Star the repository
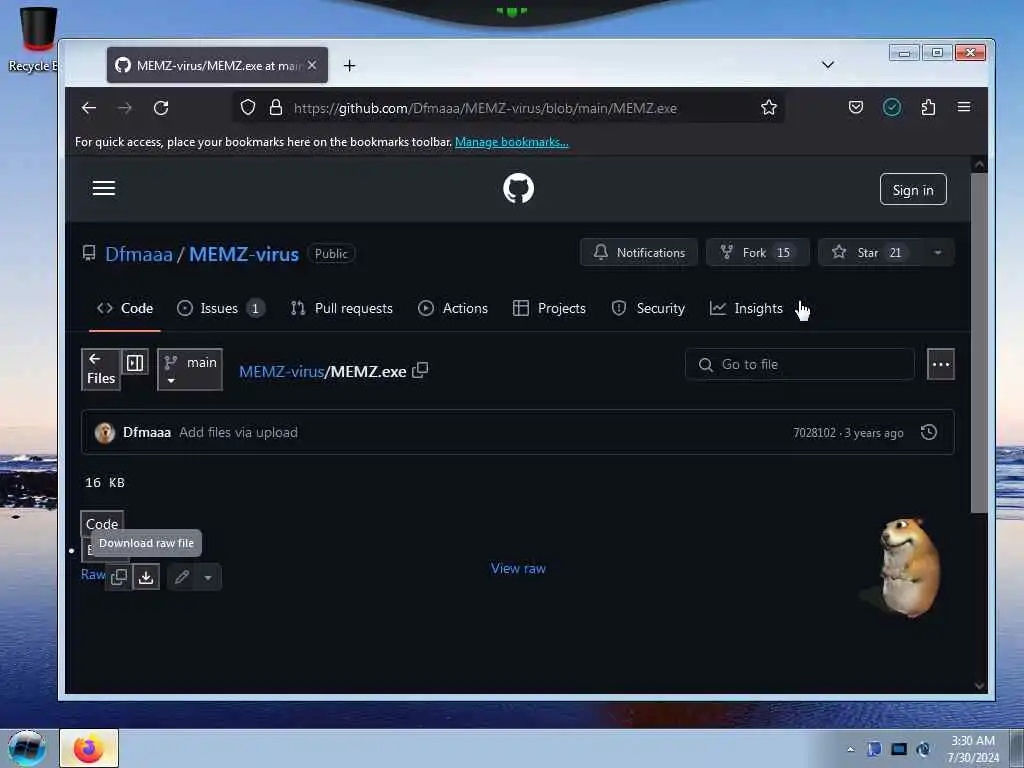 pyautogui.click(x=869, y=253)
